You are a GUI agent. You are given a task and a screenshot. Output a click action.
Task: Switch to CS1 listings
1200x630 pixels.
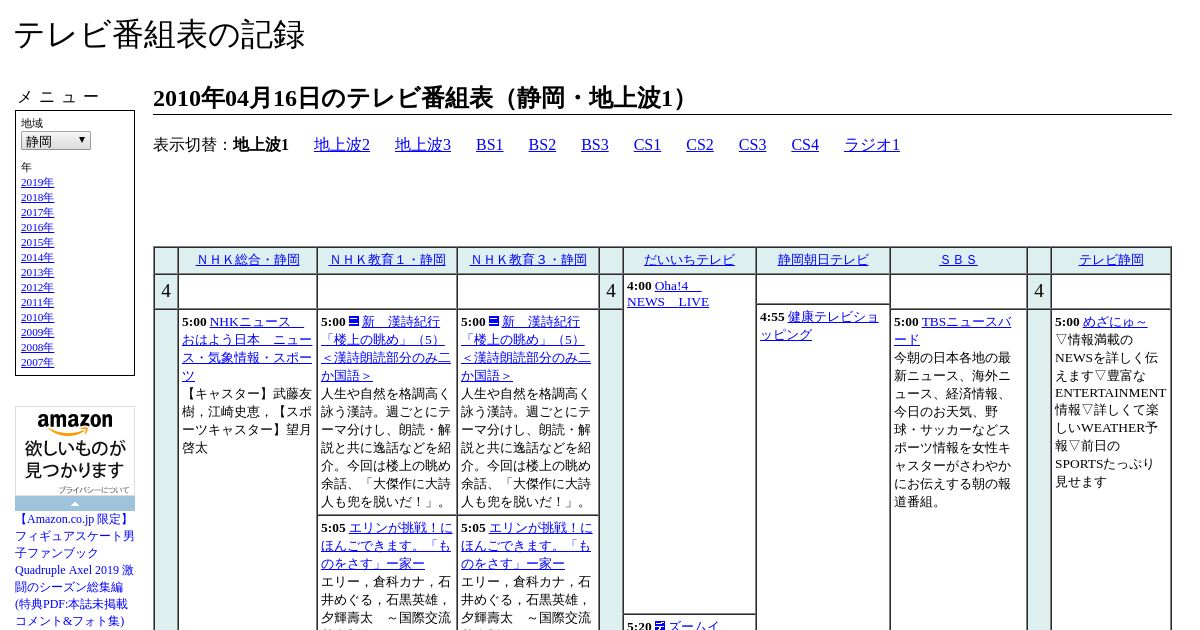[x=647, y=145]
